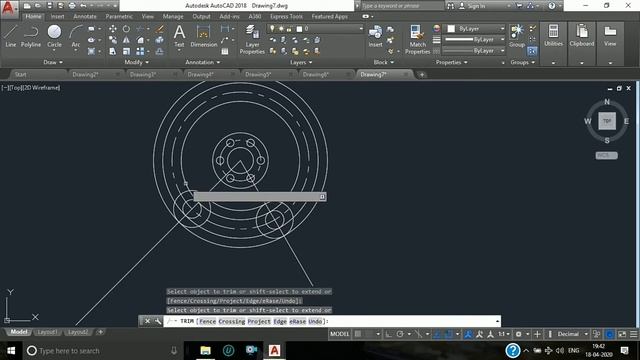Select the Line draw tool
This screenshot has width=640, height=360.
[x=11, y=36]
